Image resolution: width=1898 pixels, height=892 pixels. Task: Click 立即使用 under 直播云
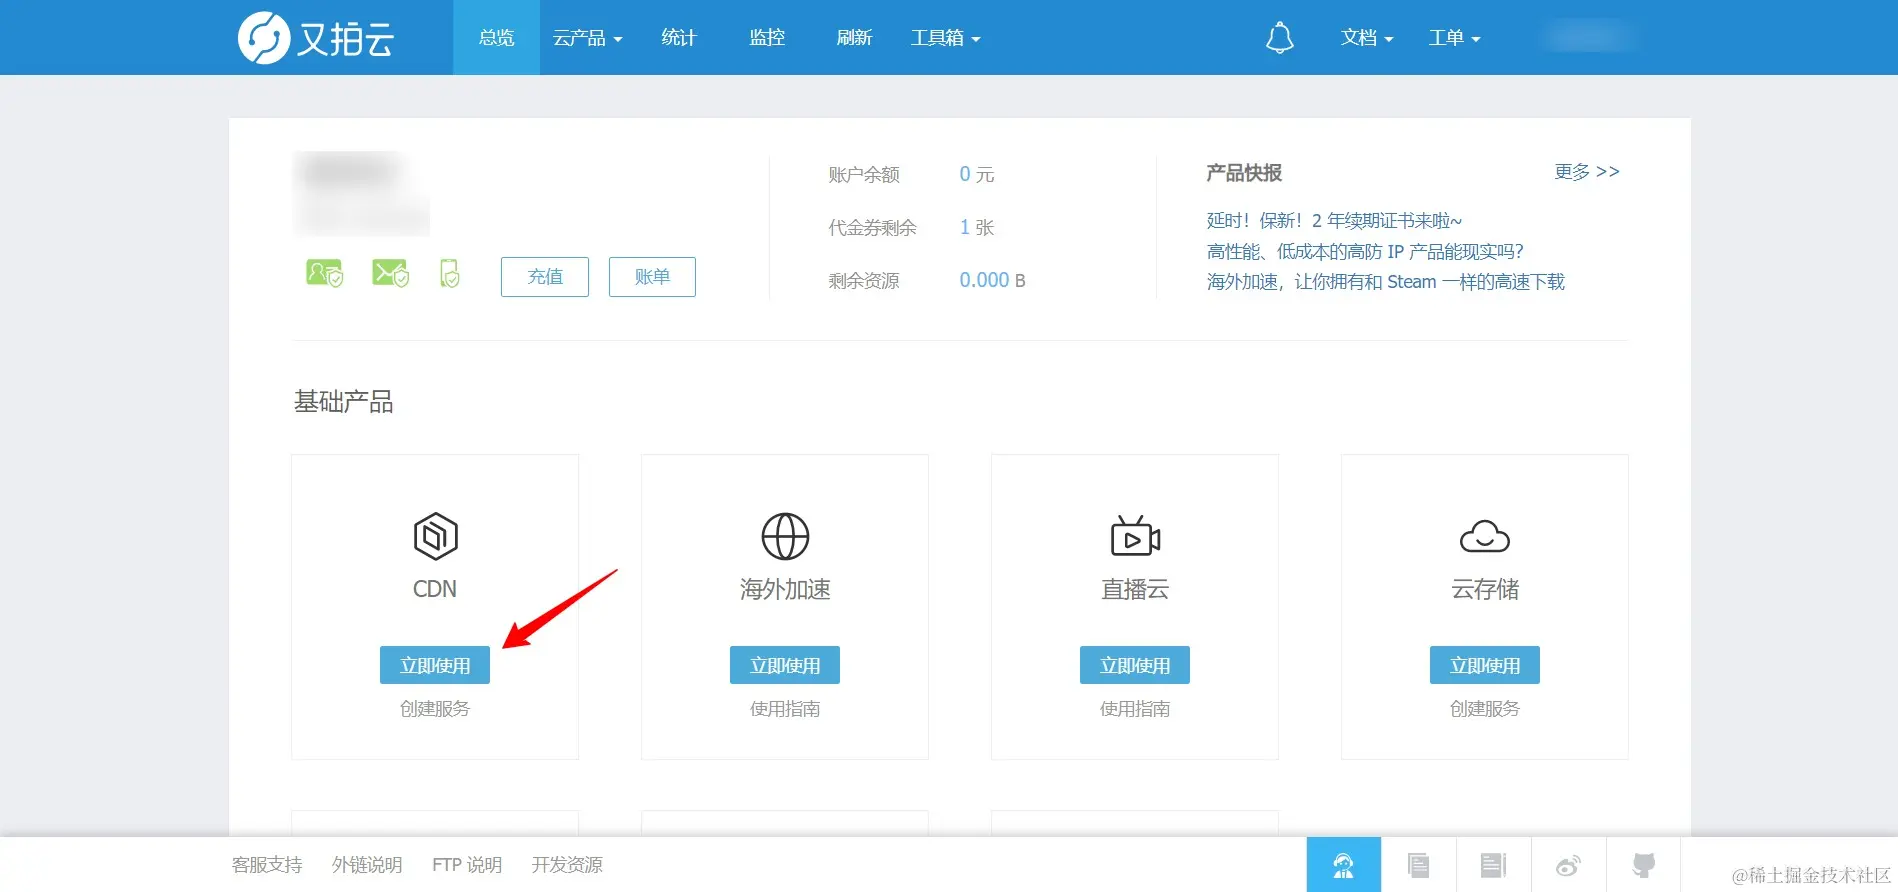click(x=1135, y=665)
